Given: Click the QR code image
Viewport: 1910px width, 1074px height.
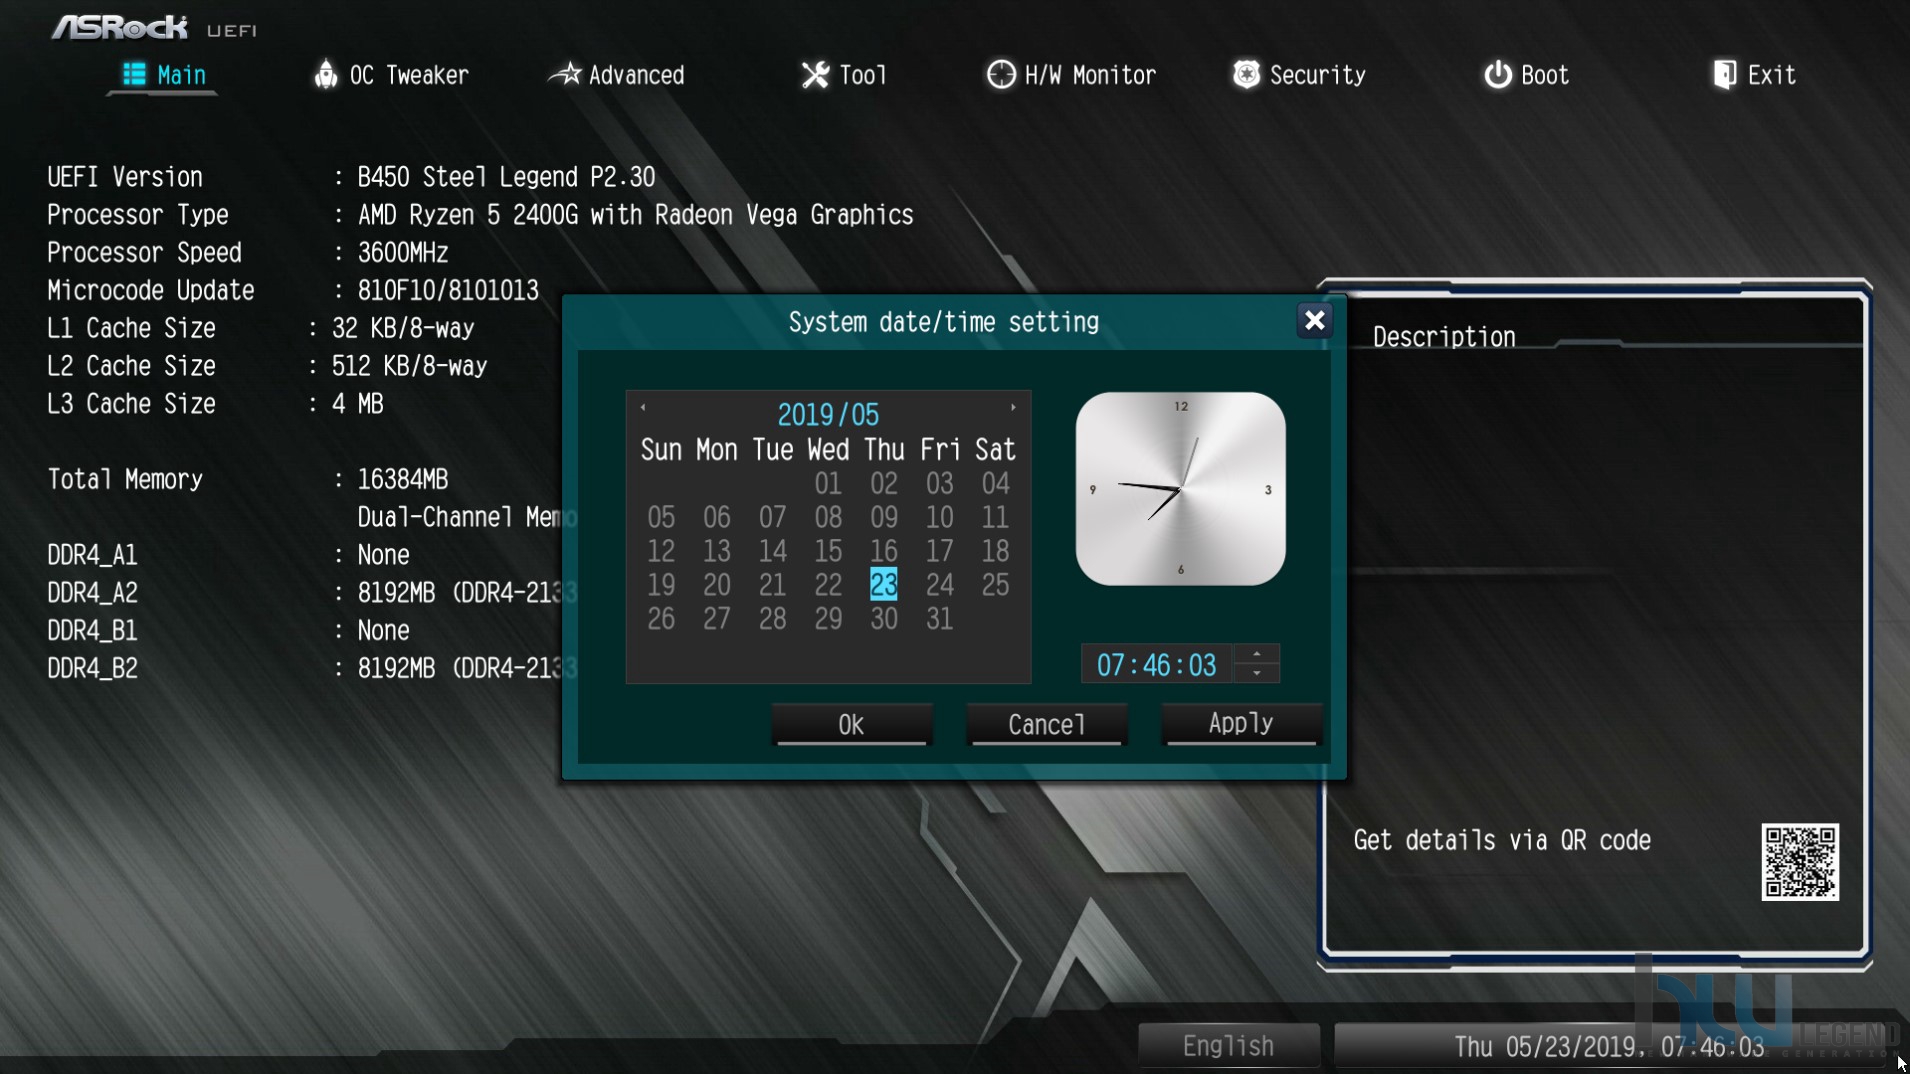Looking at the screenshot, I should click(1800, 862).
